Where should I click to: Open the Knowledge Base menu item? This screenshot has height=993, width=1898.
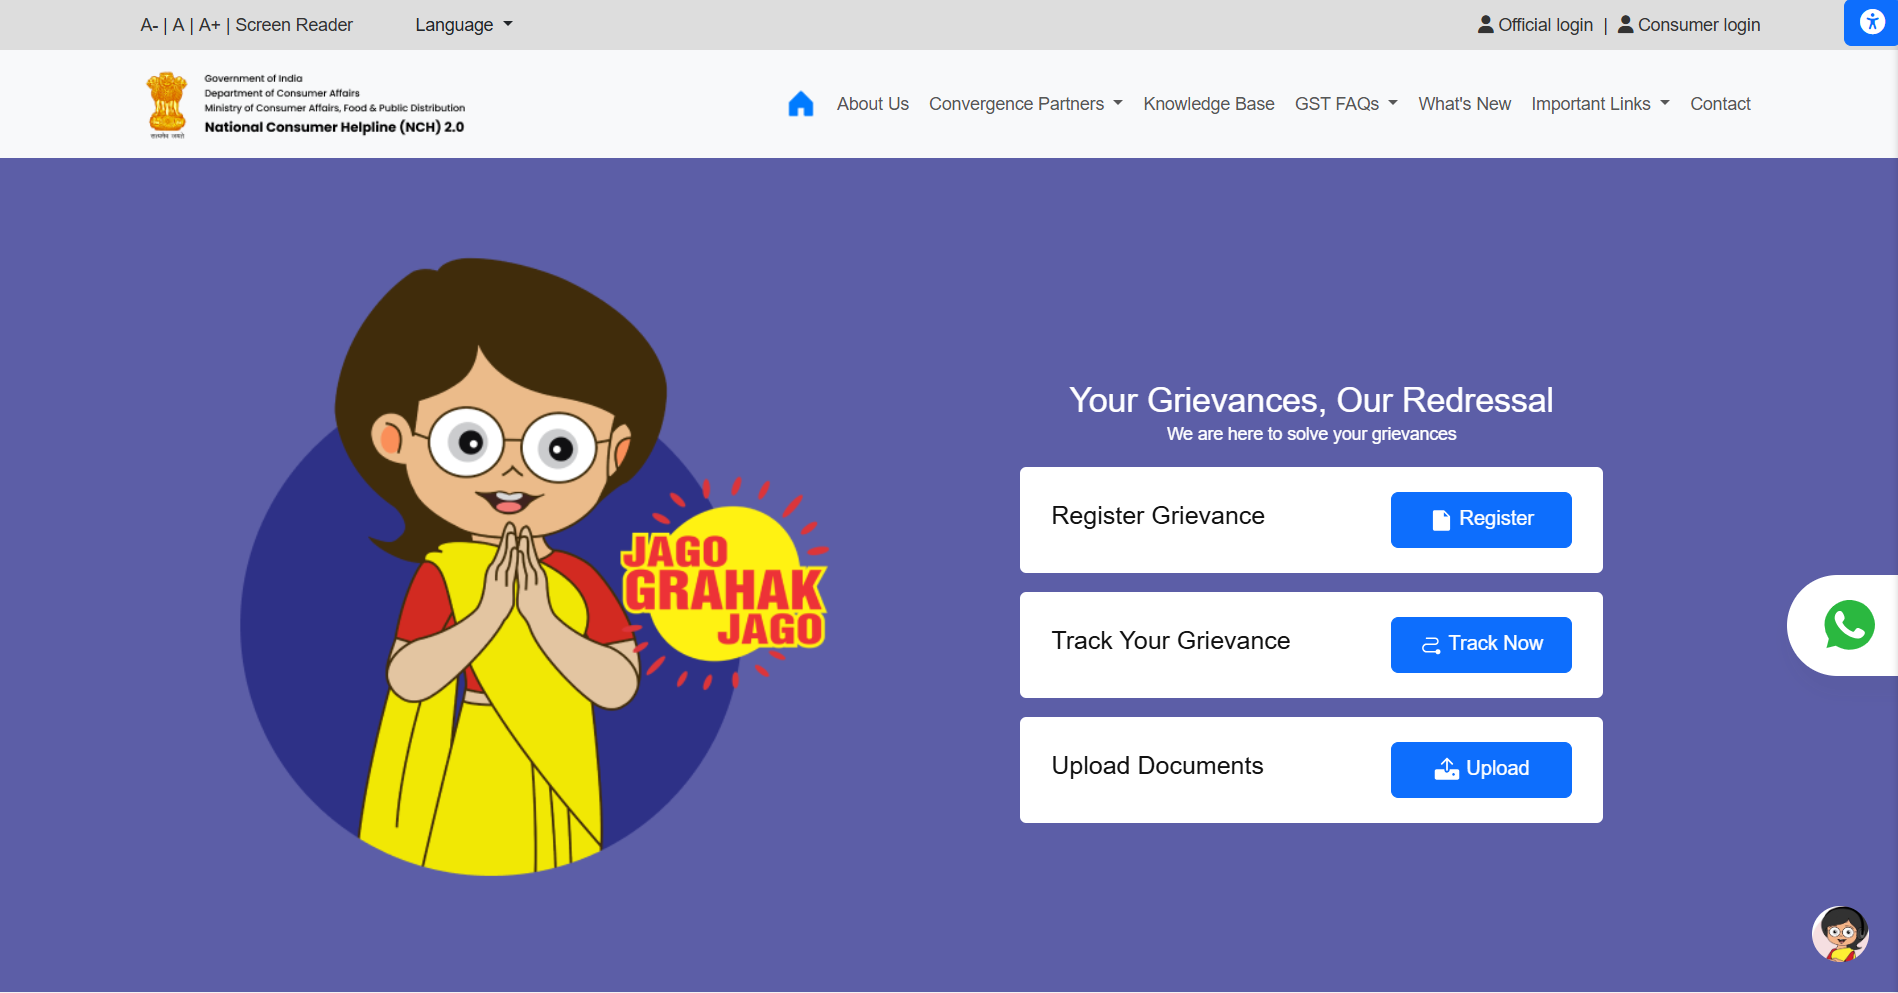[x=1208, y=104]
